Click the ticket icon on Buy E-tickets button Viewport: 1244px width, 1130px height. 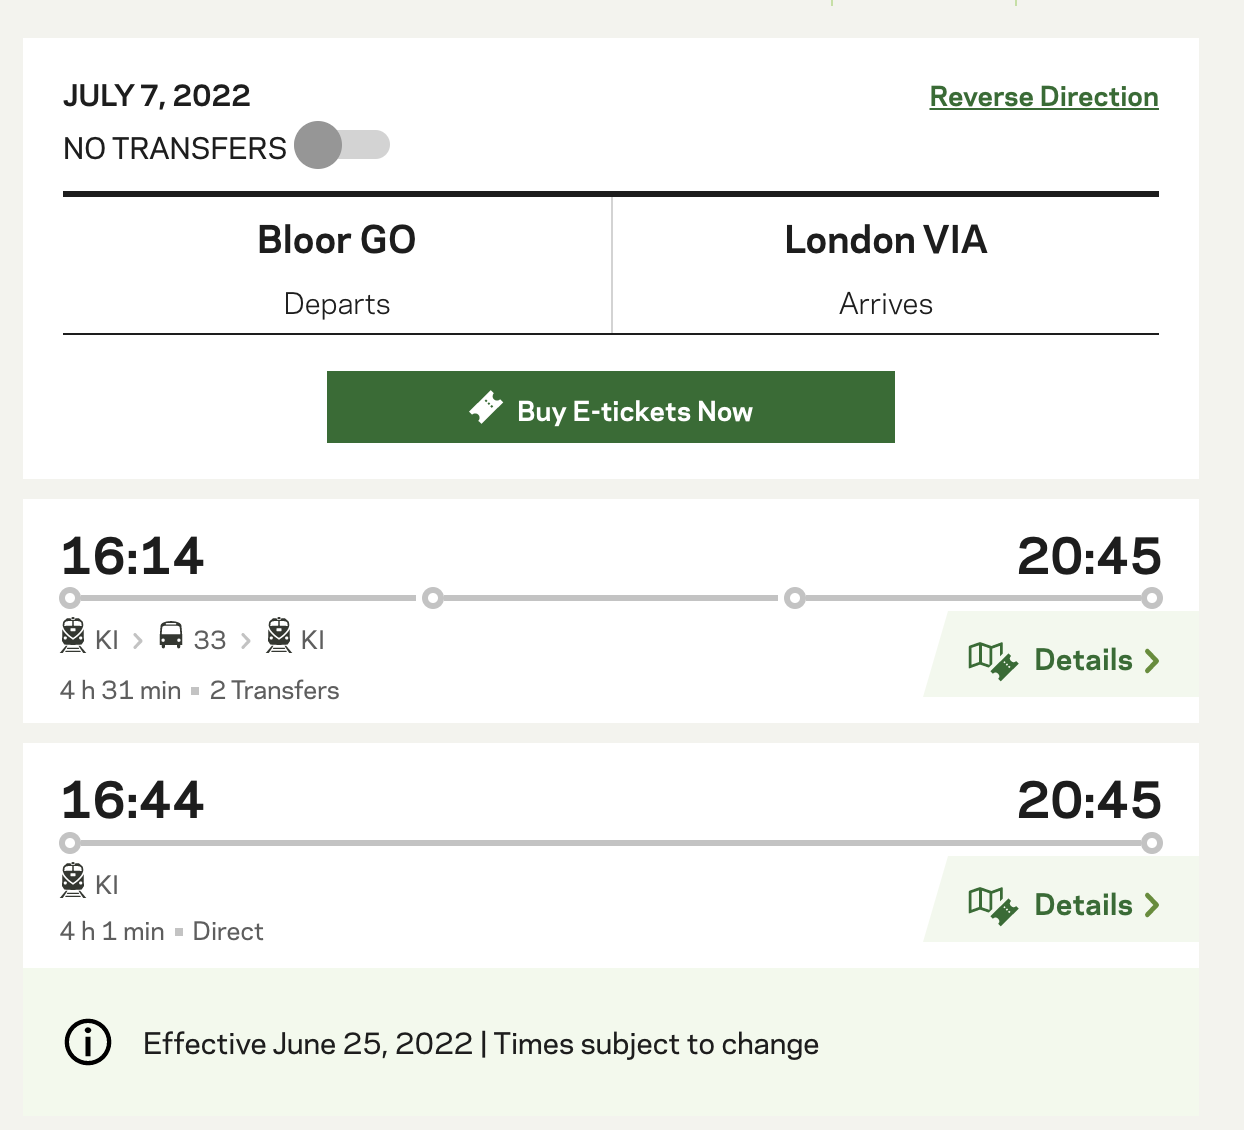coord(486,408)
